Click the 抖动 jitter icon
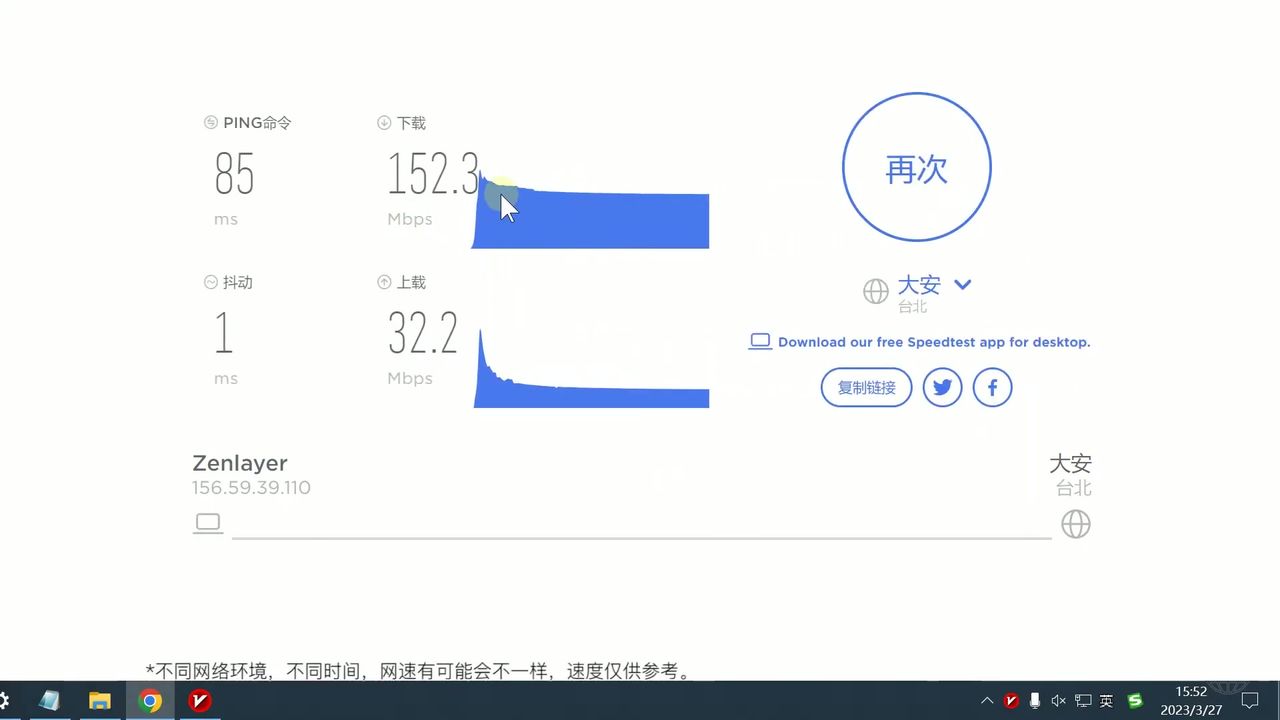 (x=210, y=282)
